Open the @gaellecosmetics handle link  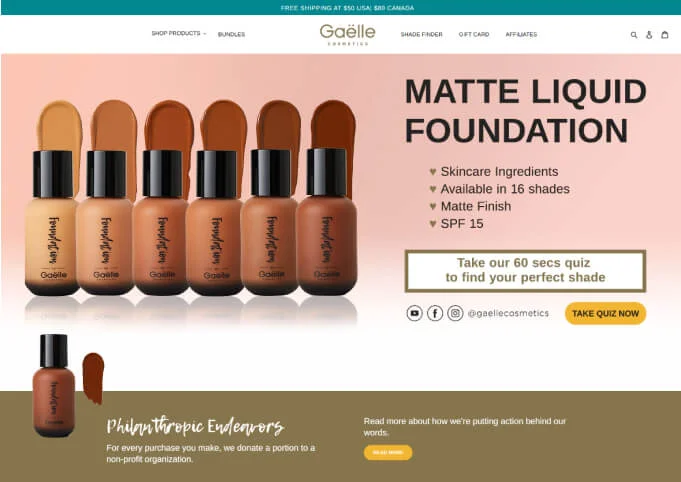(x=508, y=313)
